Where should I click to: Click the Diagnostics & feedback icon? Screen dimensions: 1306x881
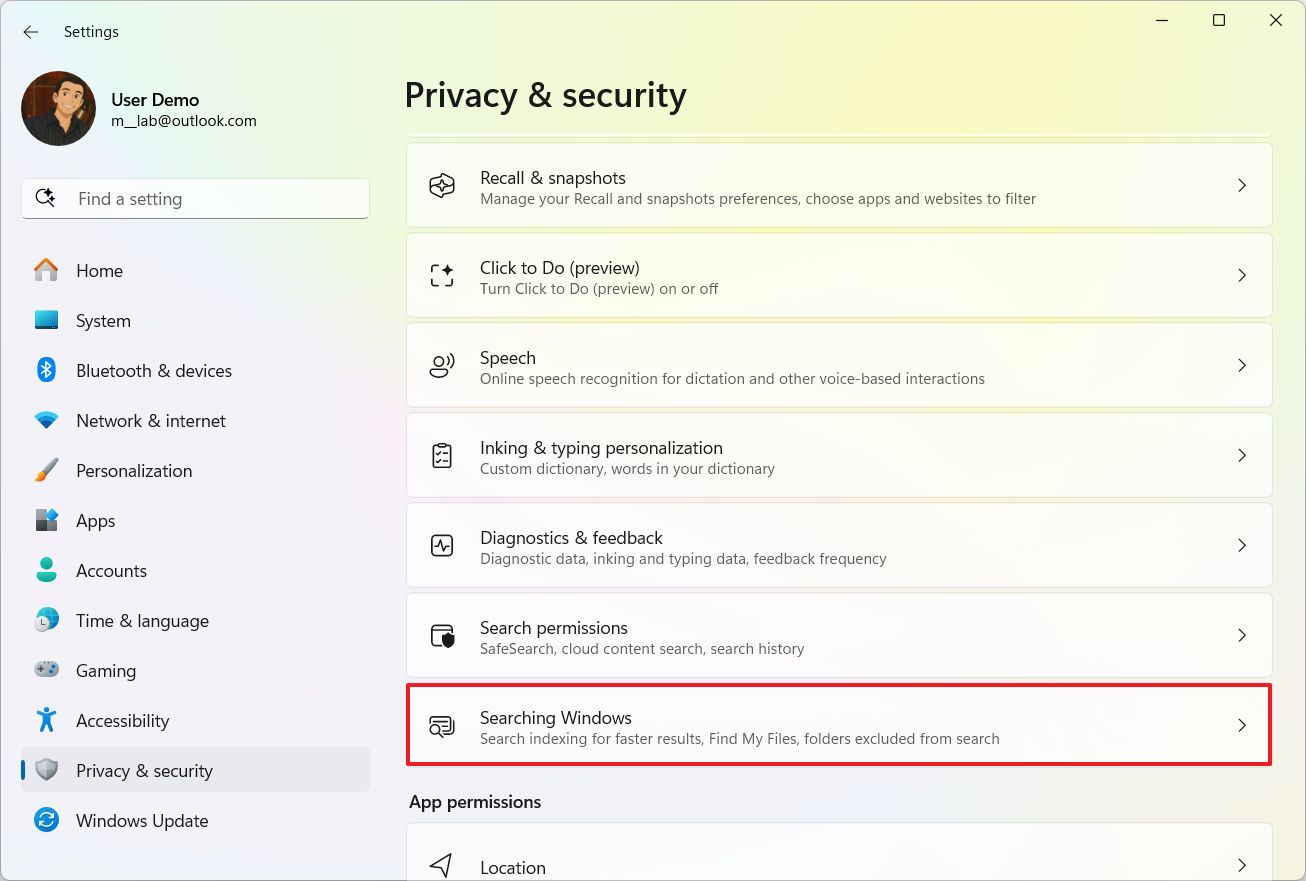pyautogui.click(x=442, y=546)
